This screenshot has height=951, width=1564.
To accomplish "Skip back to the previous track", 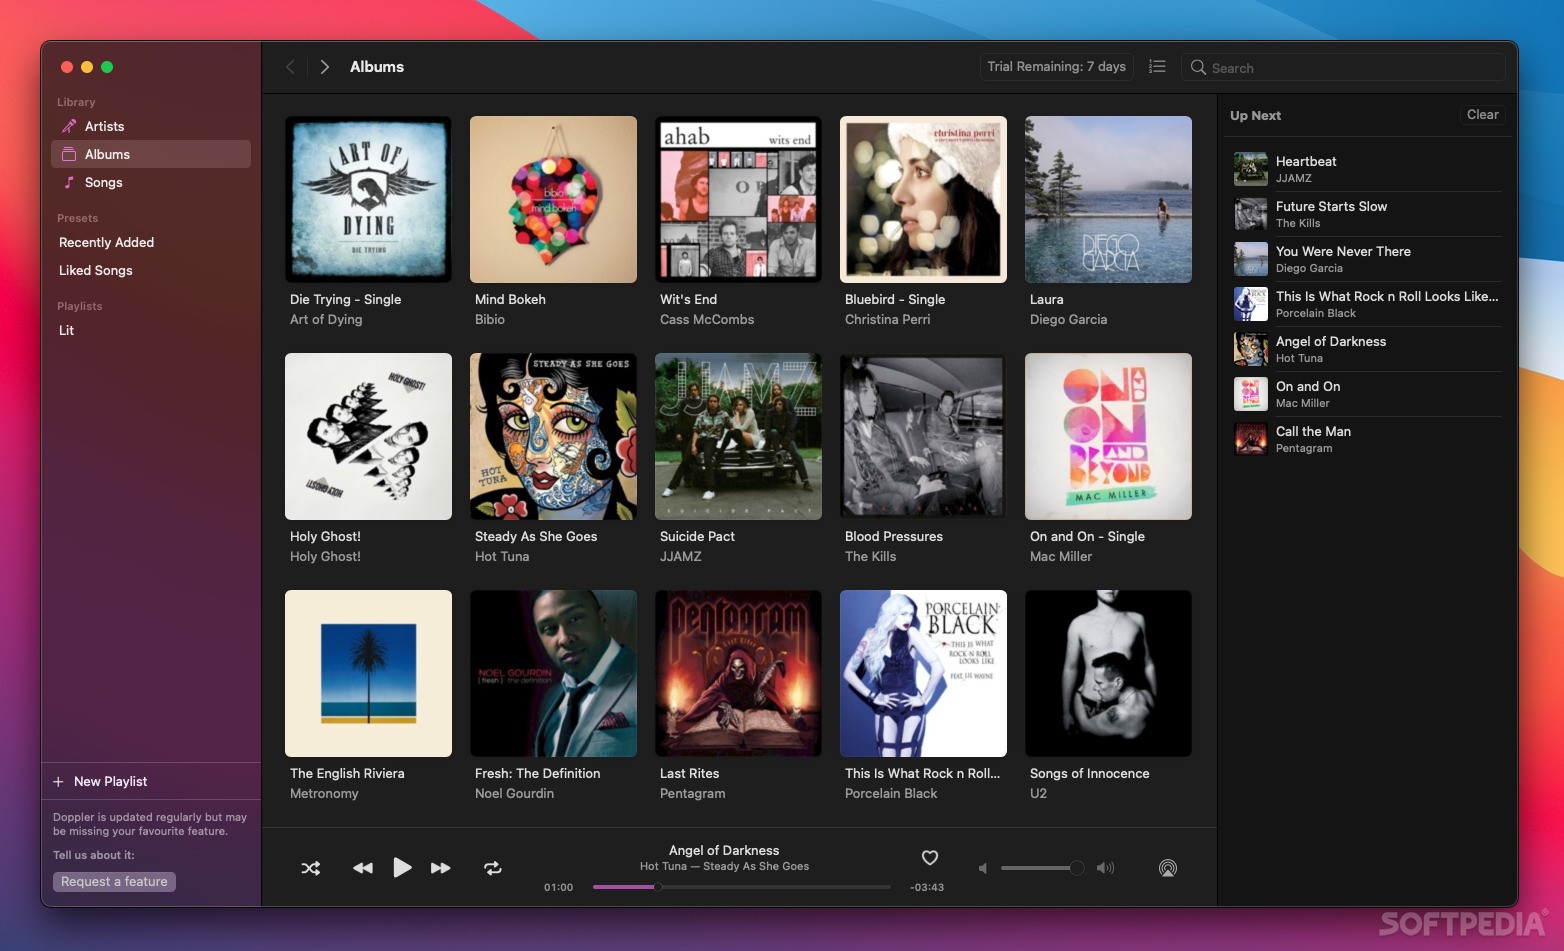I will point(362,868).
